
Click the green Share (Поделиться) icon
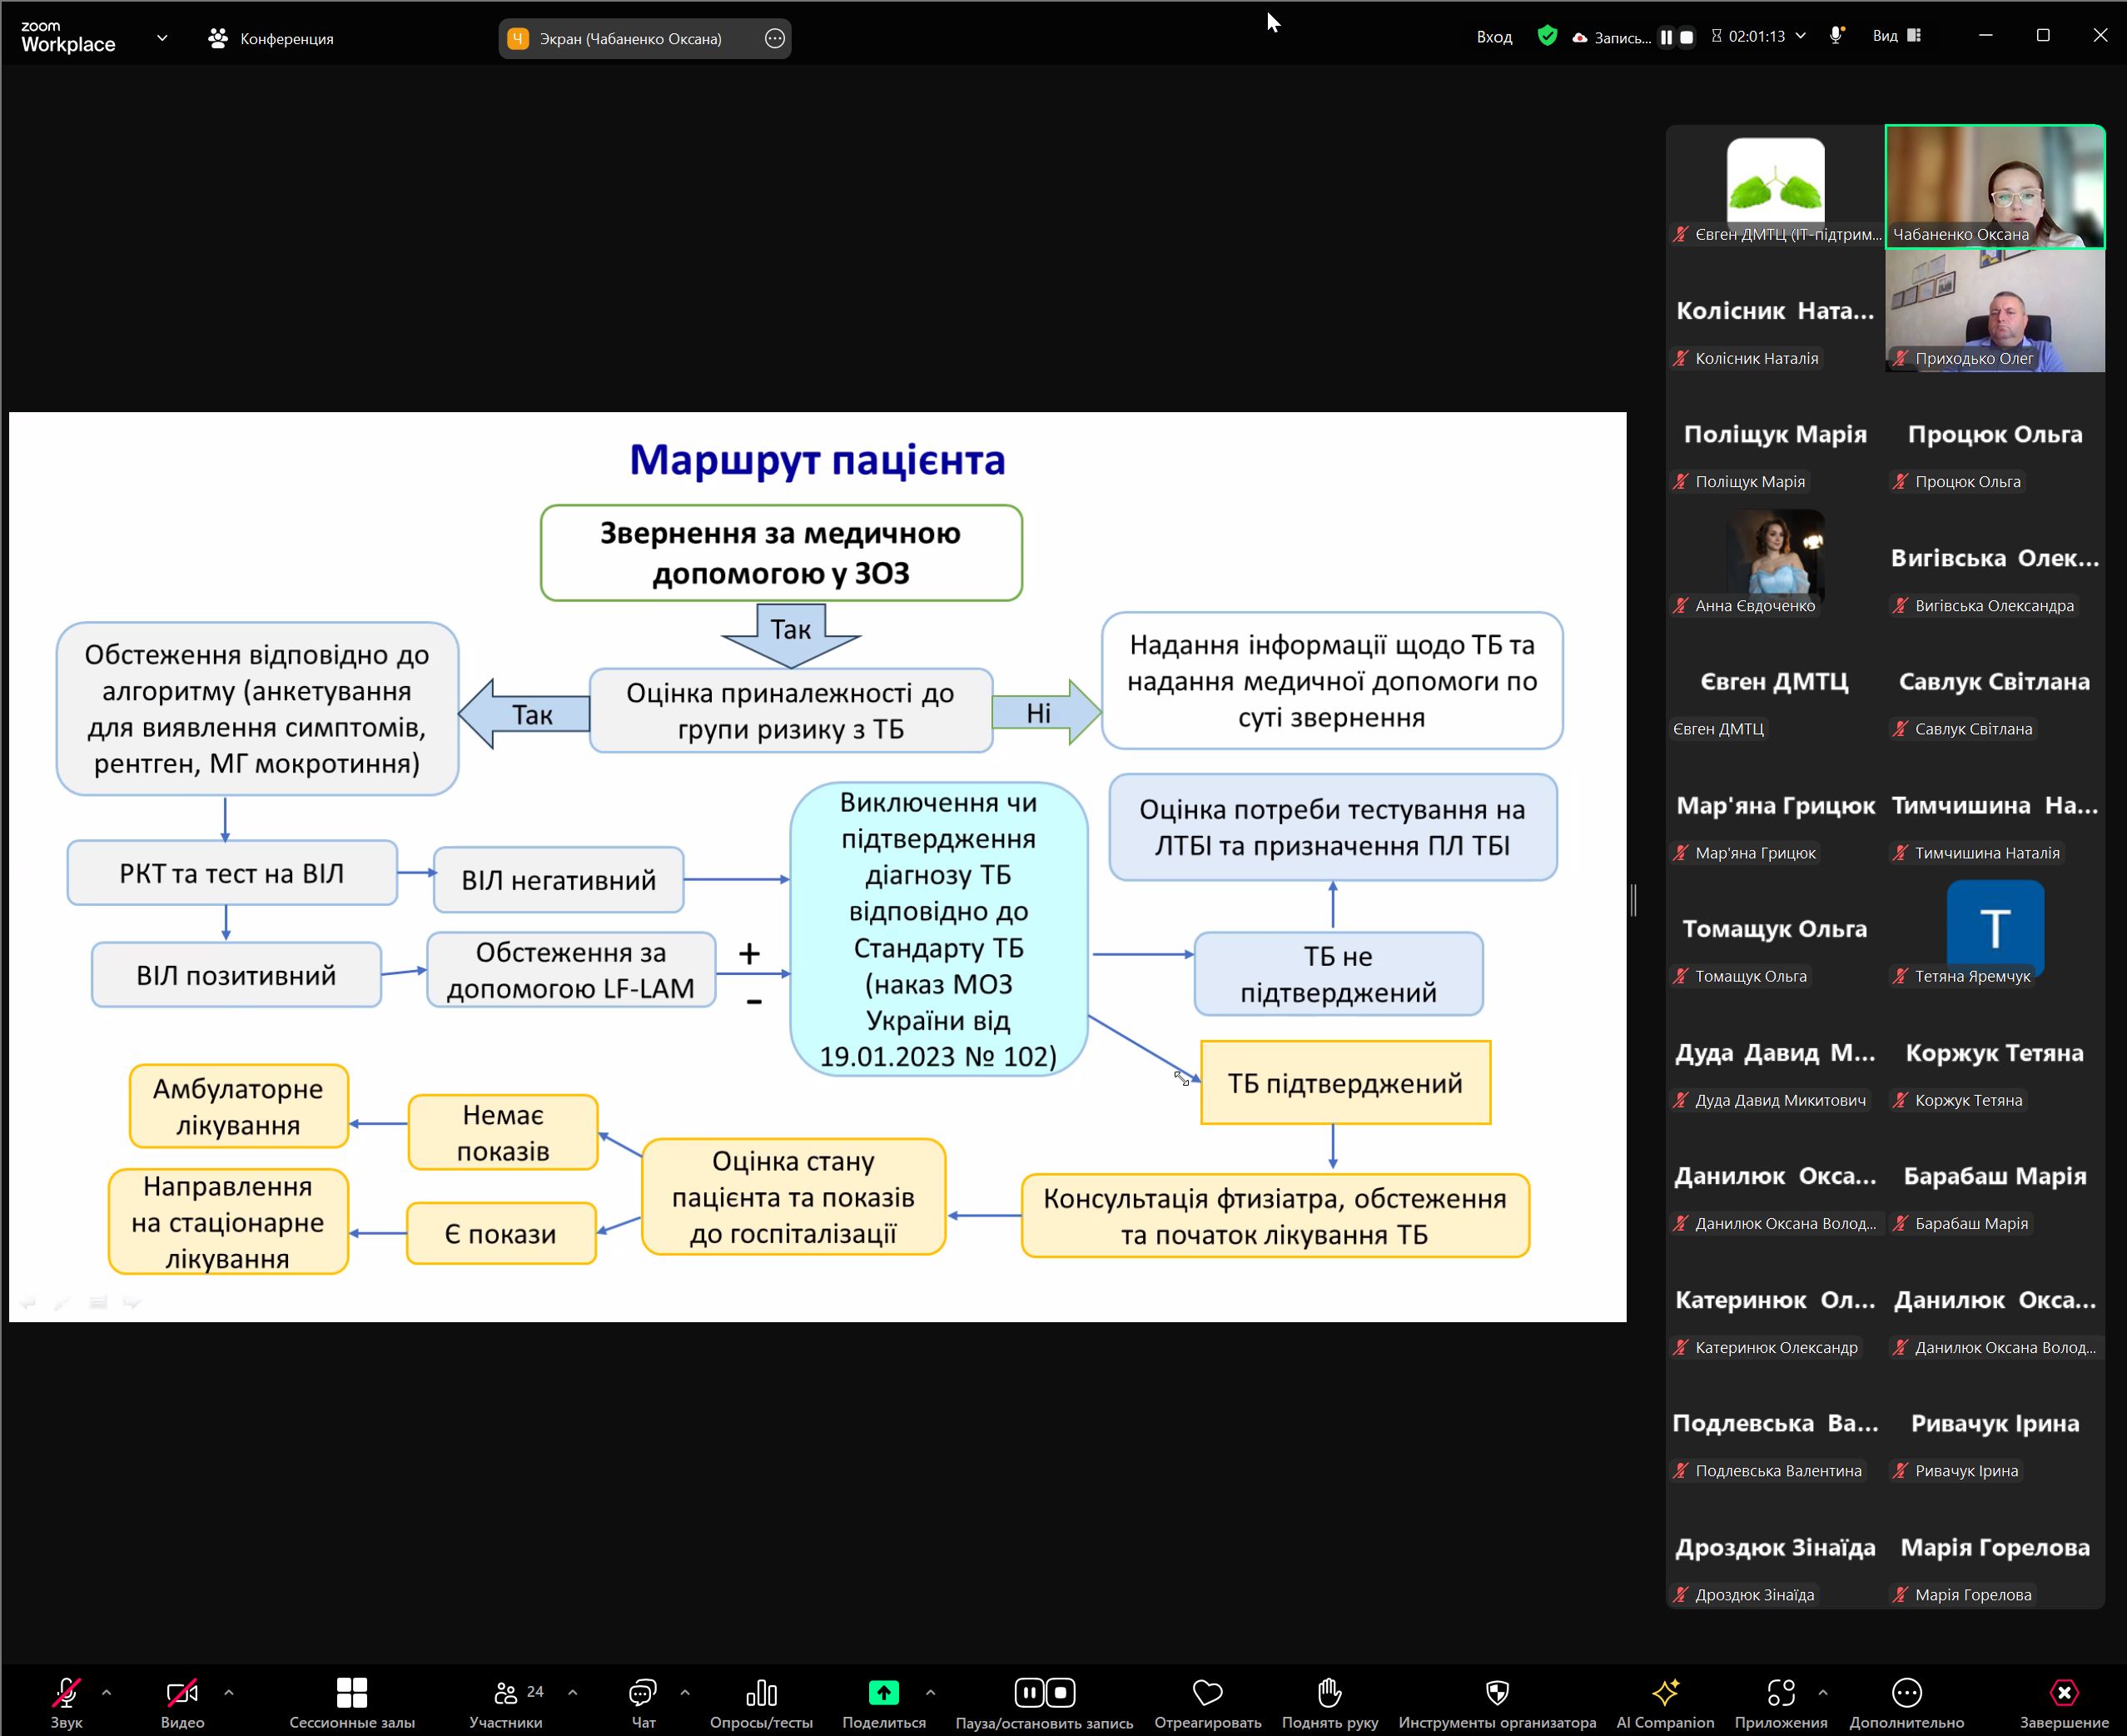[883, 1692]
